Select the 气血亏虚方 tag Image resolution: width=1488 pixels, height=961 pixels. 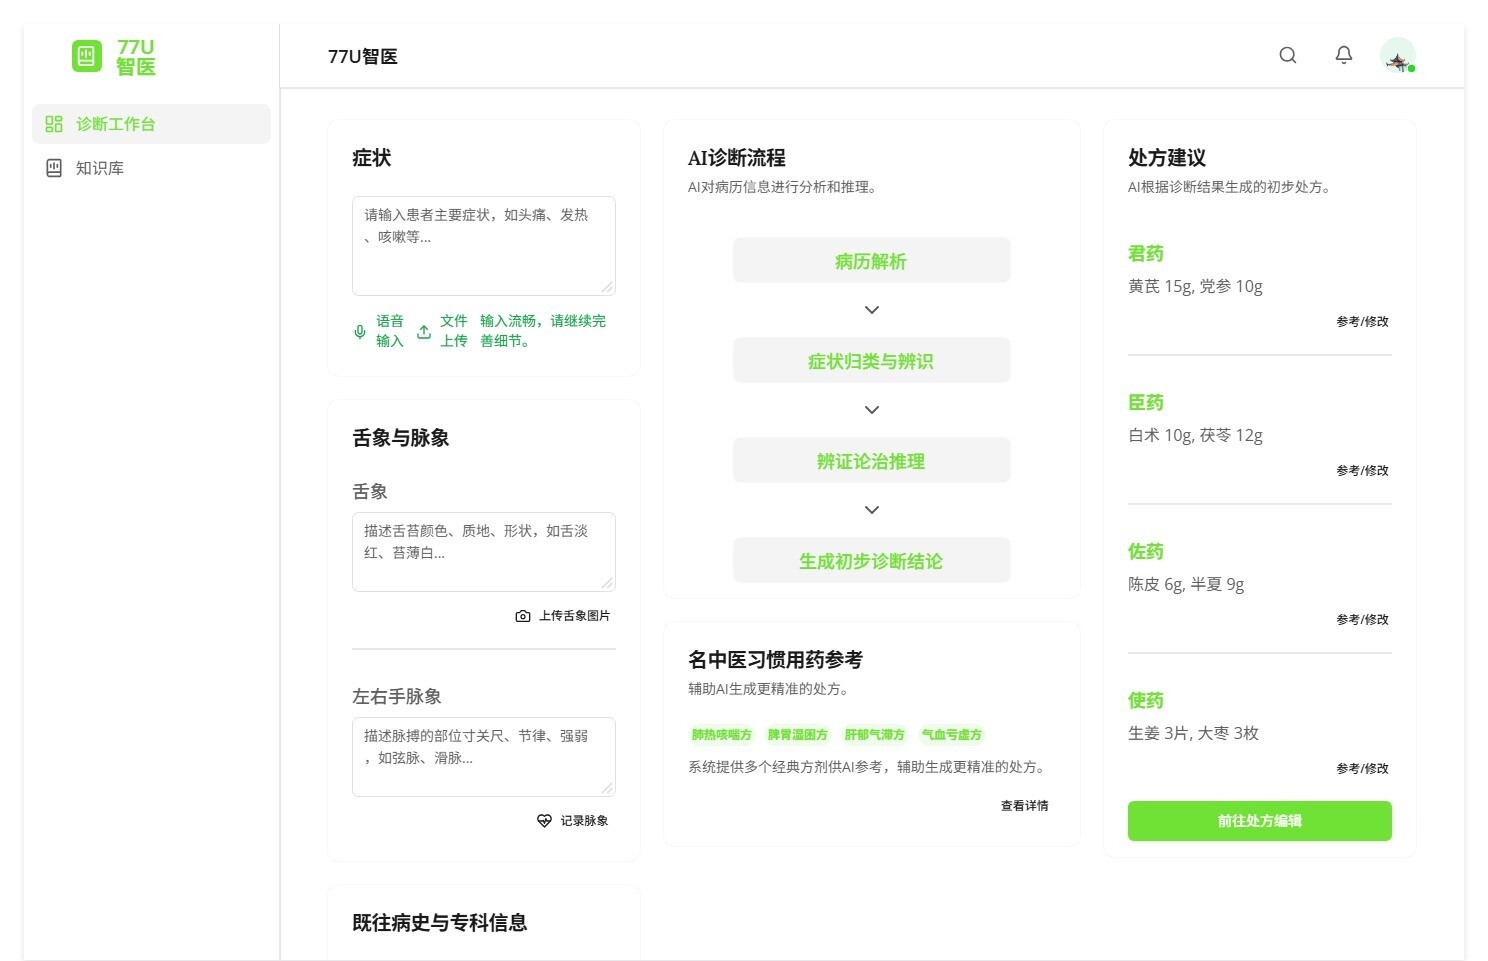[x=951, y=735]
